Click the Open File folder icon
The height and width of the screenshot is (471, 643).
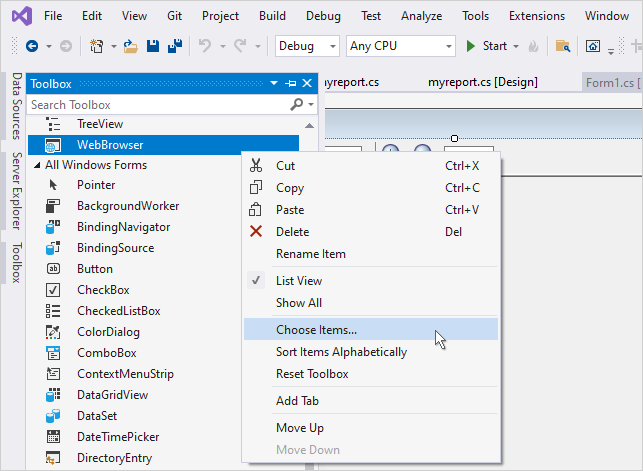[131, 46]
